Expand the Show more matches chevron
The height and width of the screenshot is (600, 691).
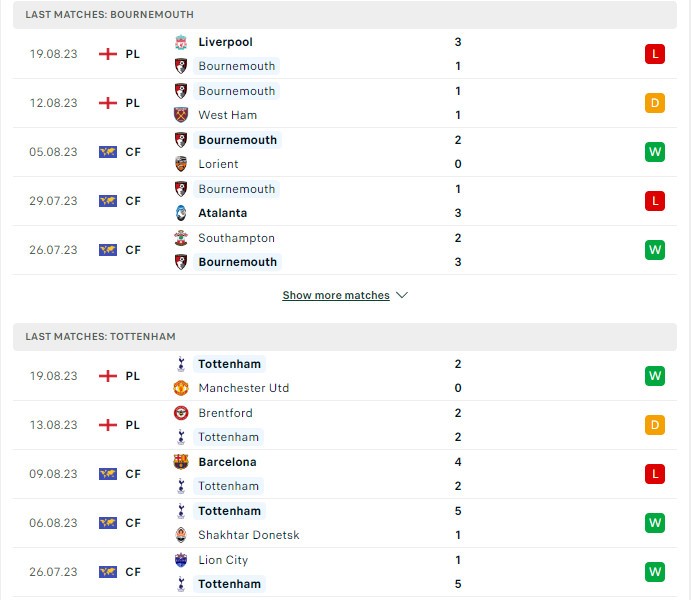pyautogui.click(x=402, y=296)
